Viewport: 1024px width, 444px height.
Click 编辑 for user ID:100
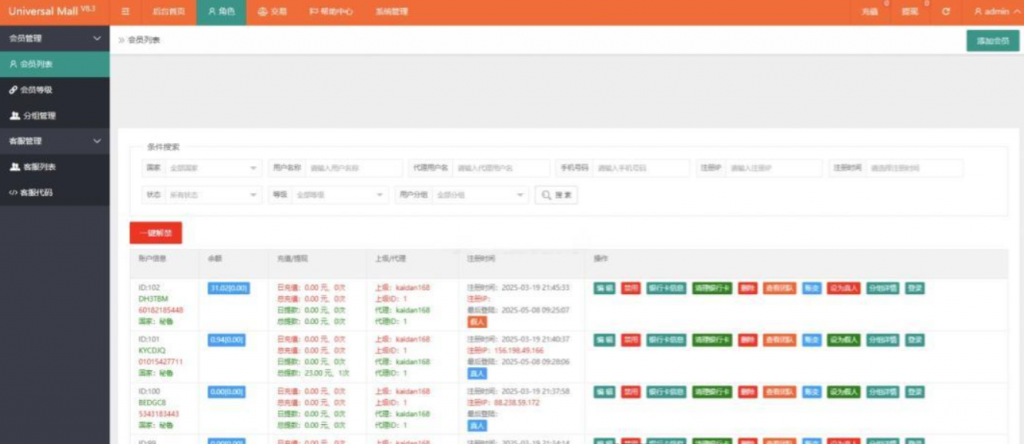point(604,392)
